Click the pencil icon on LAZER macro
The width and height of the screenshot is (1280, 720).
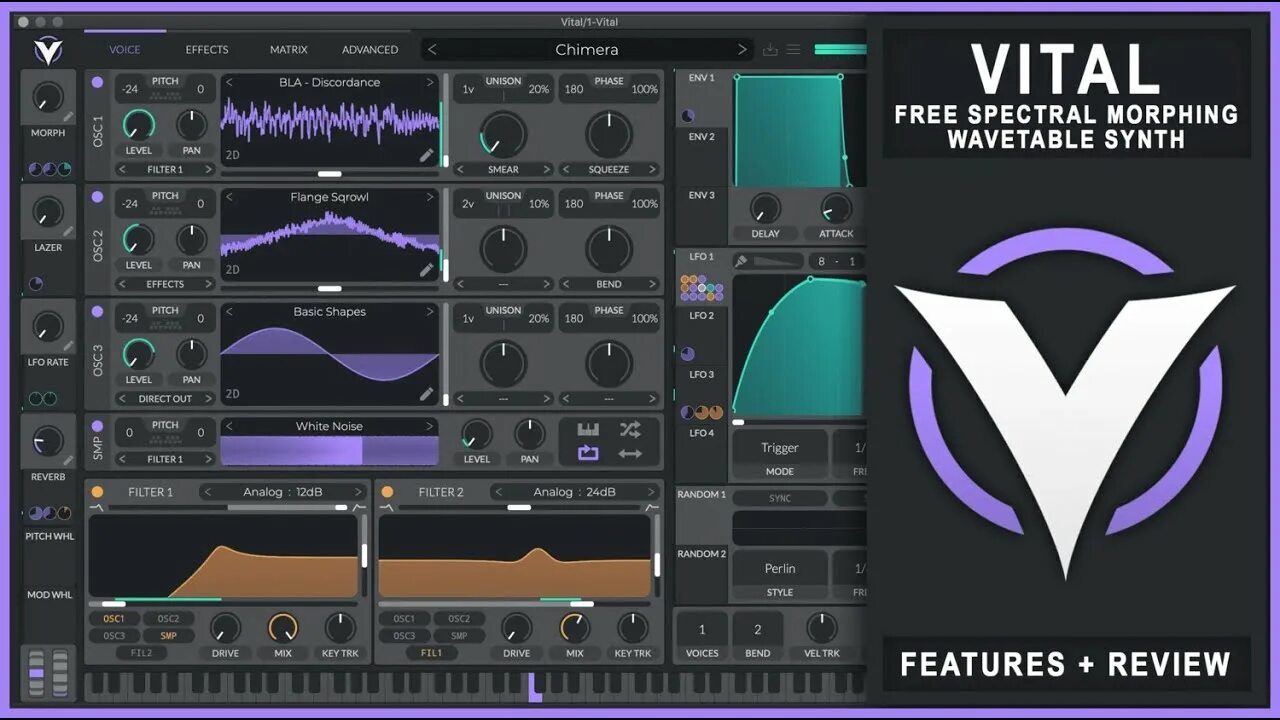(68, 231)
